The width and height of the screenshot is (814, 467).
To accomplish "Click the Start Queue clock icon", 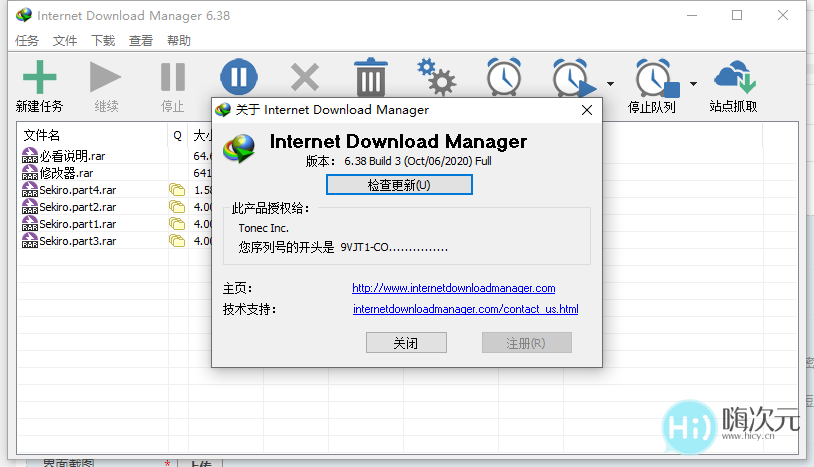I will click(x=574, y=78).
